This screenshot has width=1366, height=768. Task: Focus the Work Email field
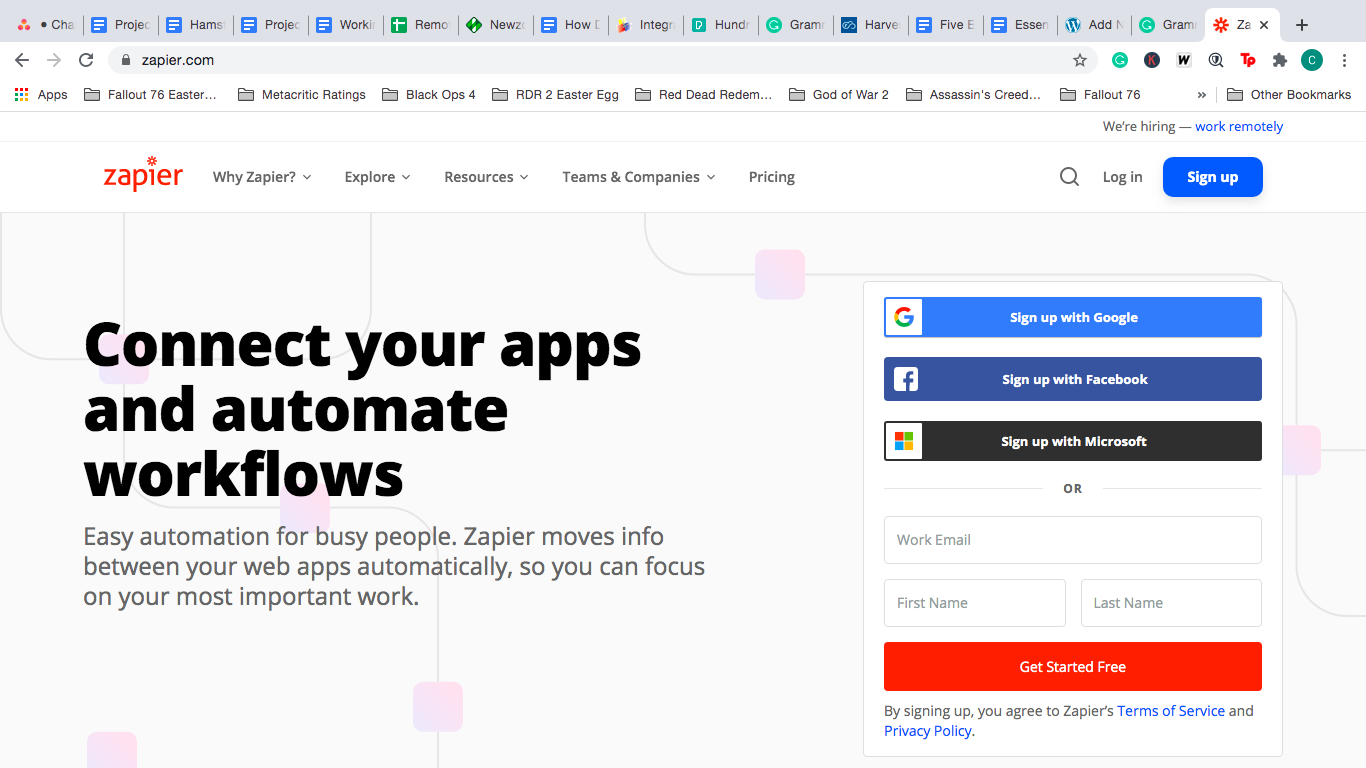pyautogui.click(x=1073, y=540)
